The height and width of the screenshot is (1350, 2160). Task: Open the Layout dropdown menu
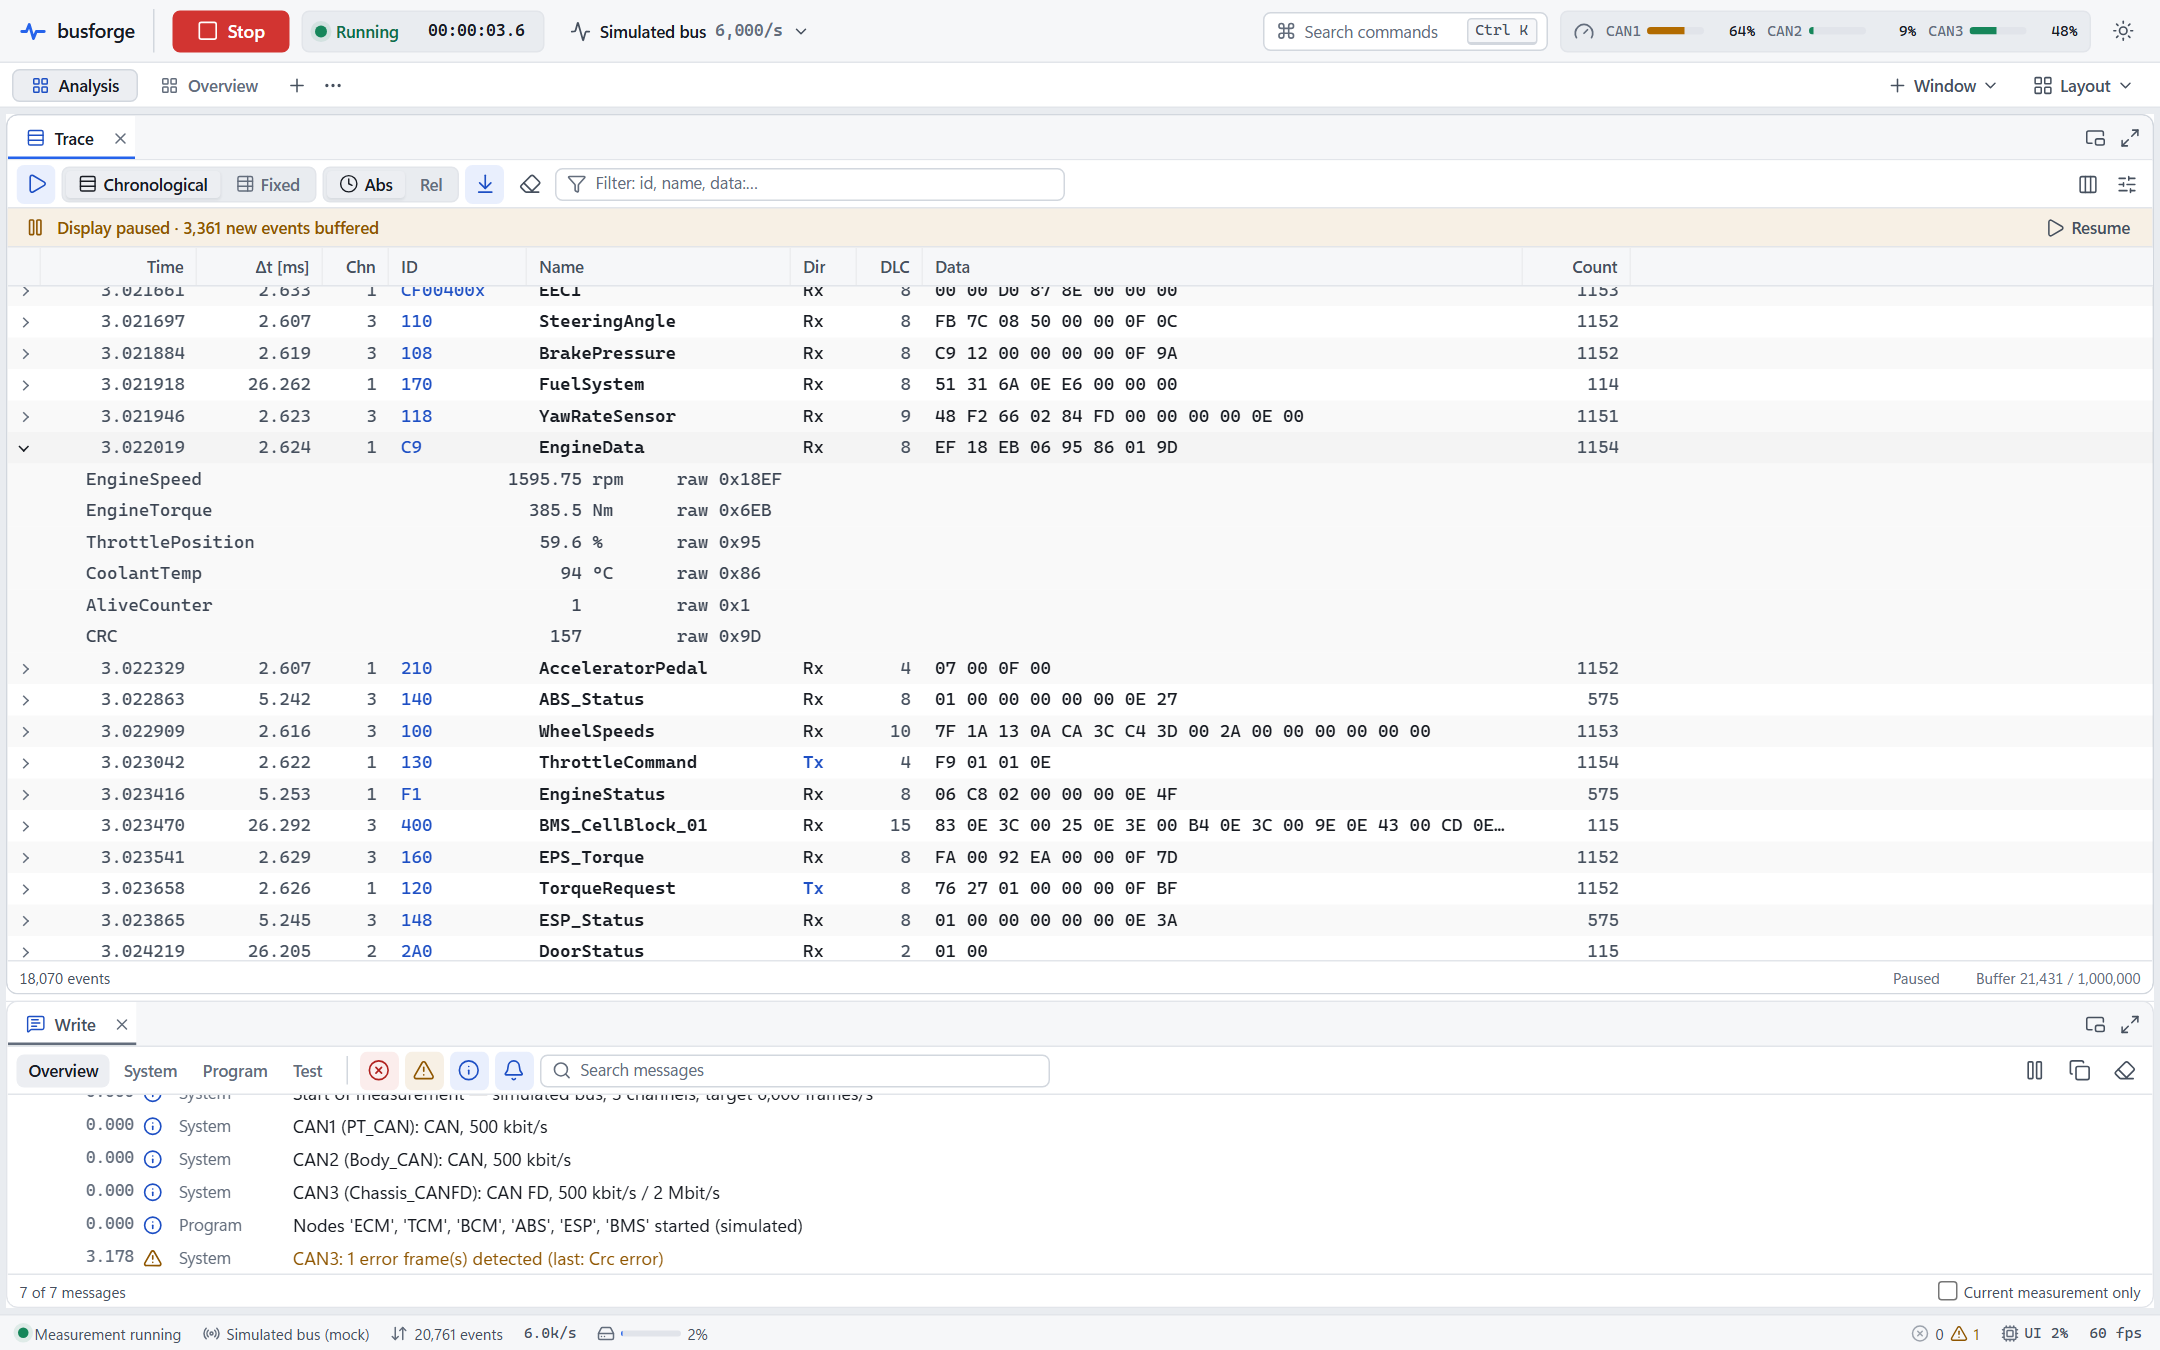pos(2083,86)
